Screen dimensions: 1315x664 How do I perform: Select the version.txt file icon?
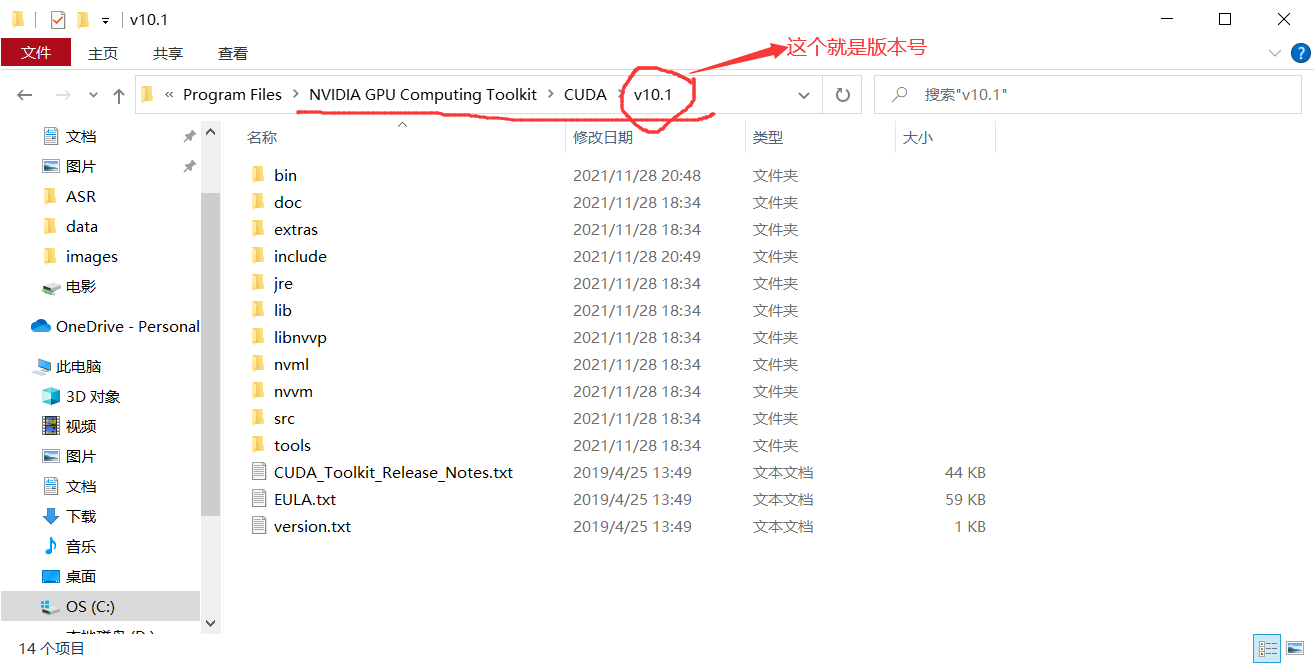[x=258, y=526]
